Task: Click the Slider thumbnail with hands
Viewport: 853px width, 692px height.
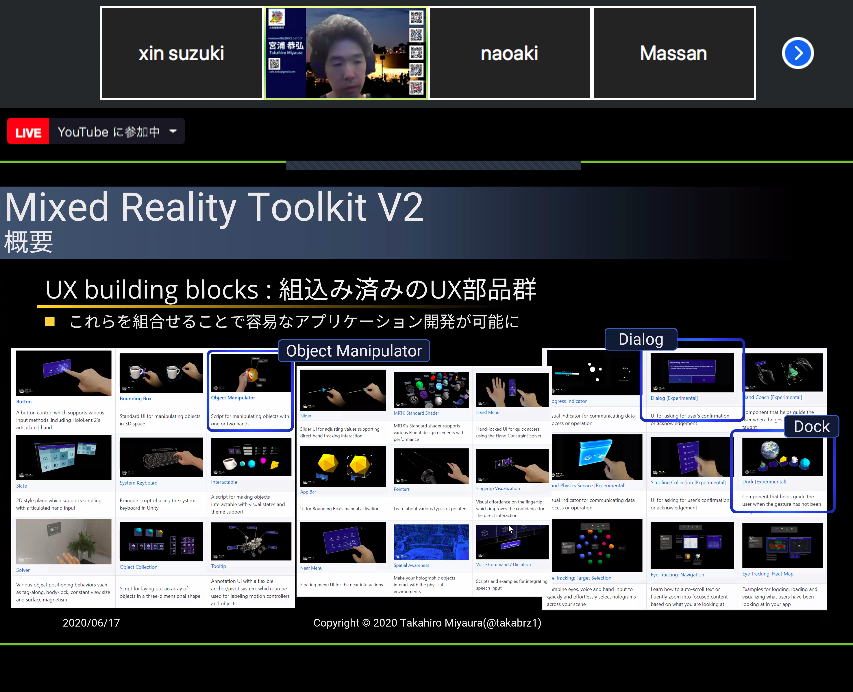Action: pyautogui.click(x=343, y=391)
